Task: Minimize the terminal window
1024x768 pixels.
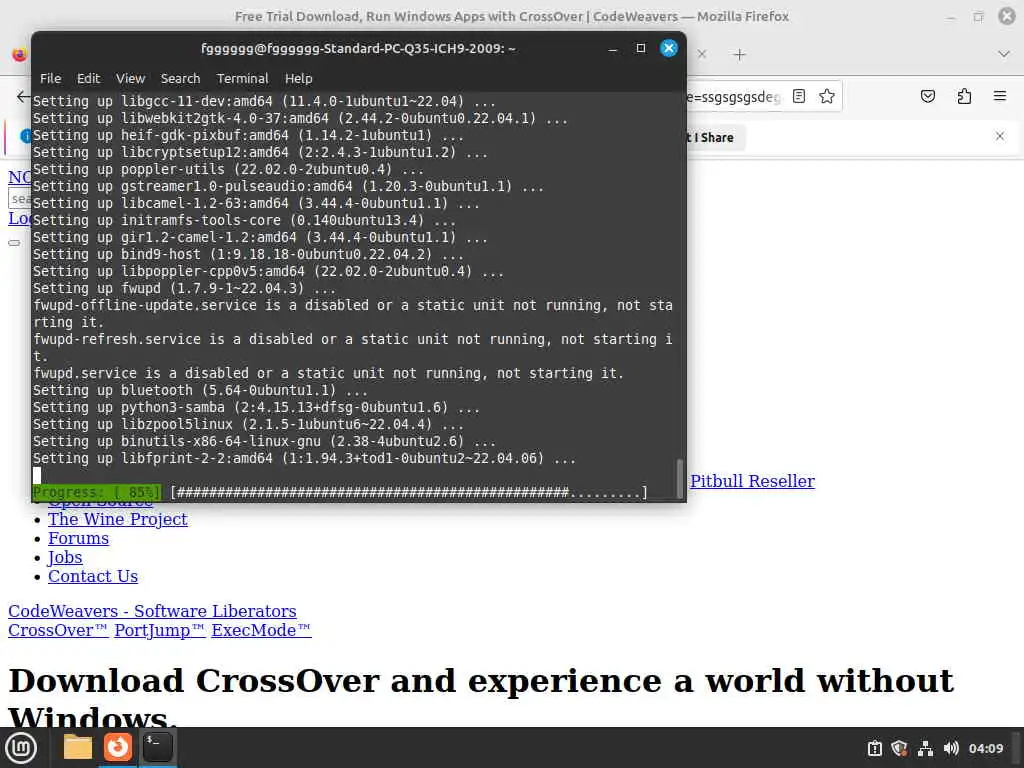Action: (x=613, y=48)
